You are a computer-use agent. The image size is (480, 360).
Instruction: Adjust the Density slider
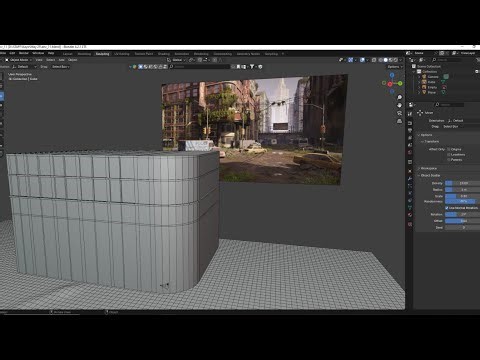tap(463, 183)
